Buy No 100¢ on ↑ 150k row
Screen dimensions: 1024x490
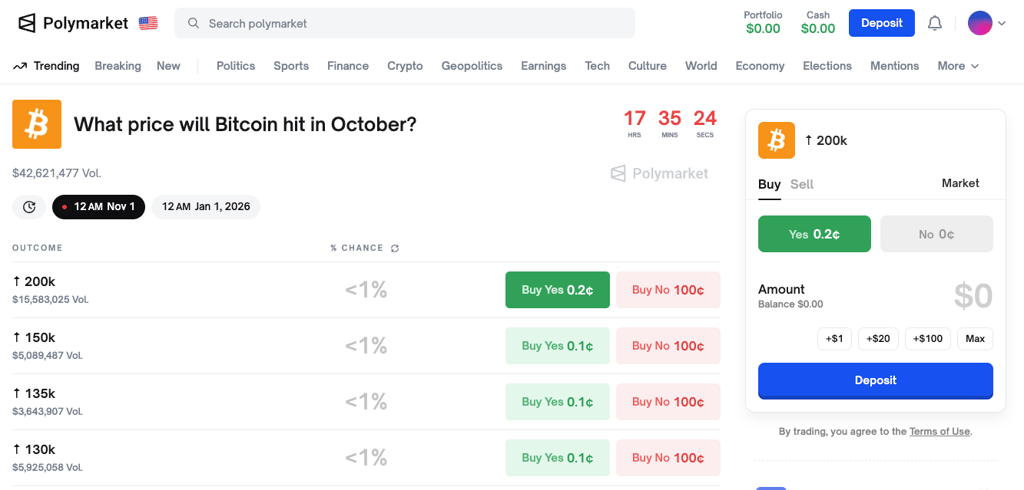[x=668, y=346]
